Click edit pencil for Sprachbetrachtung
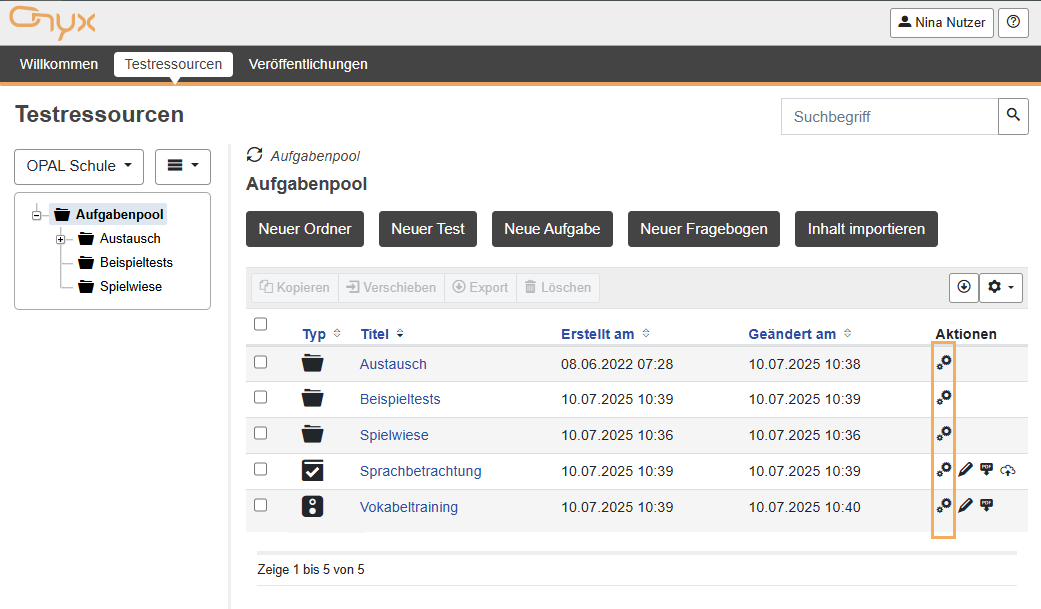 click(965, 470)
